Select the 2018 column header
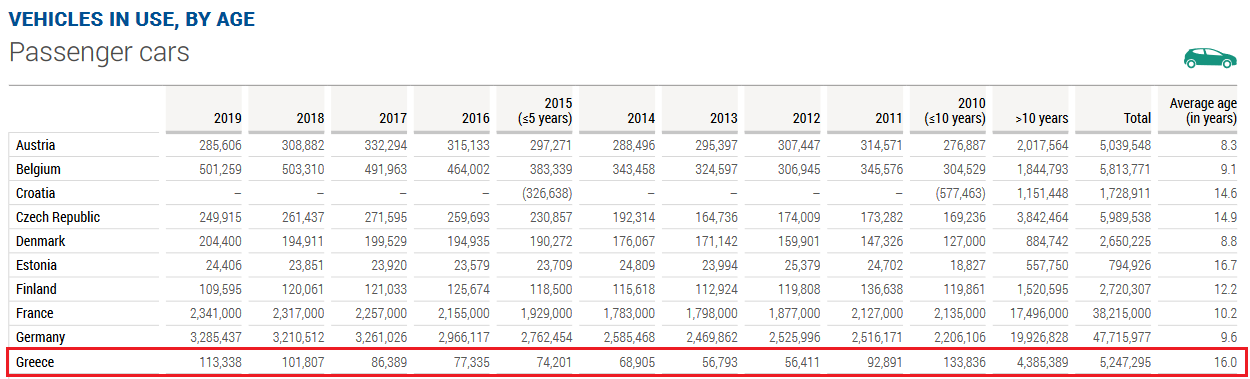The image size is (1250, 379). click(x=310, y=118)
